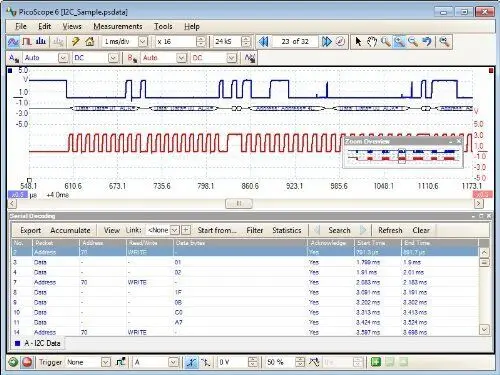This screenshot has width=500, height=375.
Task: Open home startup settings icon
Action: [x=90, y=42]
